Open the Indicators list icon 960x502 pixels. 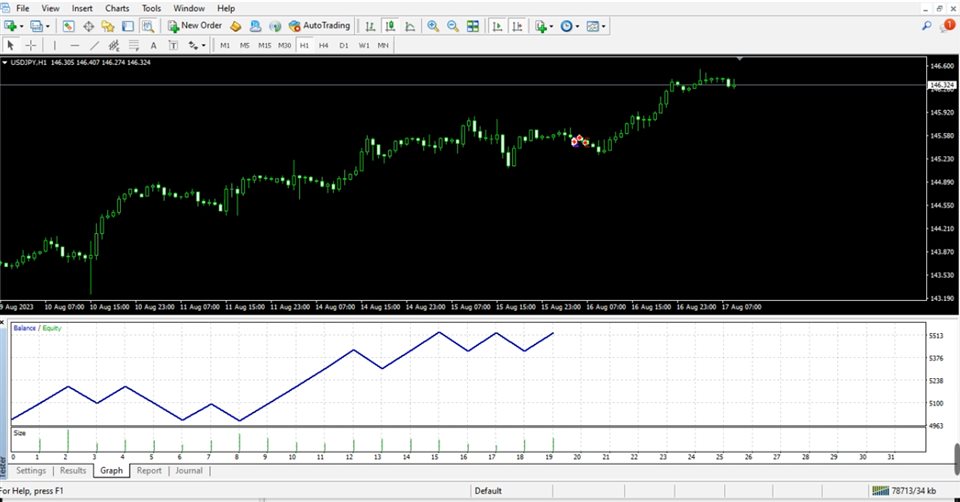(x=541, y=26)
